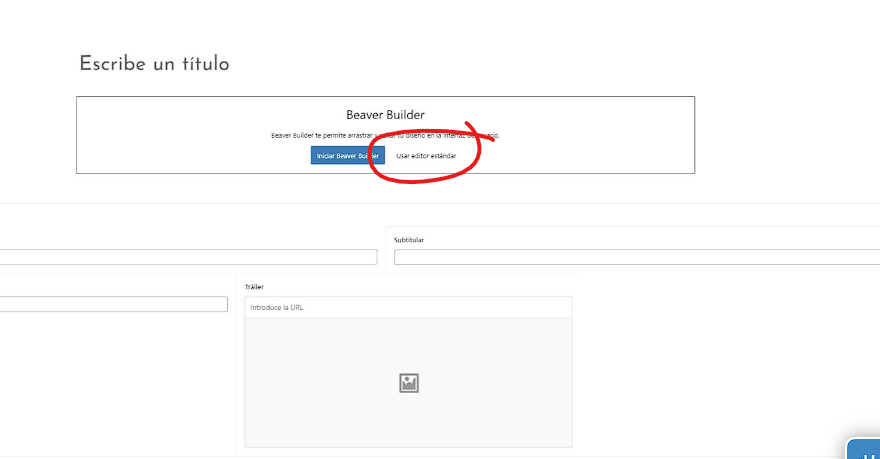The image size is (880, 459).
Task: Click the 'Beaver Builder' heading text
Action: pyautogui.click(x=385, y=115)
